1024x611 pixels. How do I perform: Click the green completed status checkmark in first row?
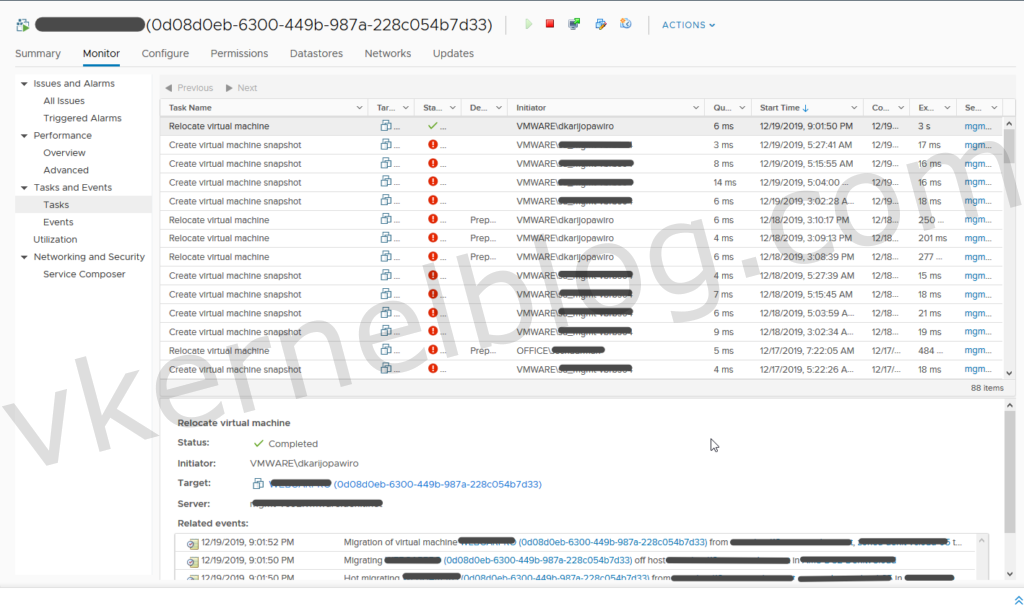point(432,126)
